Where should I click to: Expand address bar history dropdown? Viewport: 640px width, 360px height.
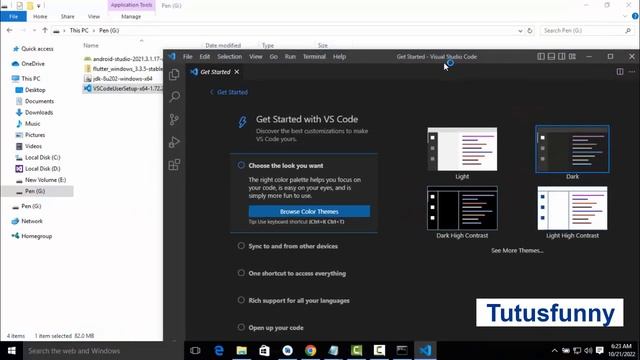coord(520,31)
